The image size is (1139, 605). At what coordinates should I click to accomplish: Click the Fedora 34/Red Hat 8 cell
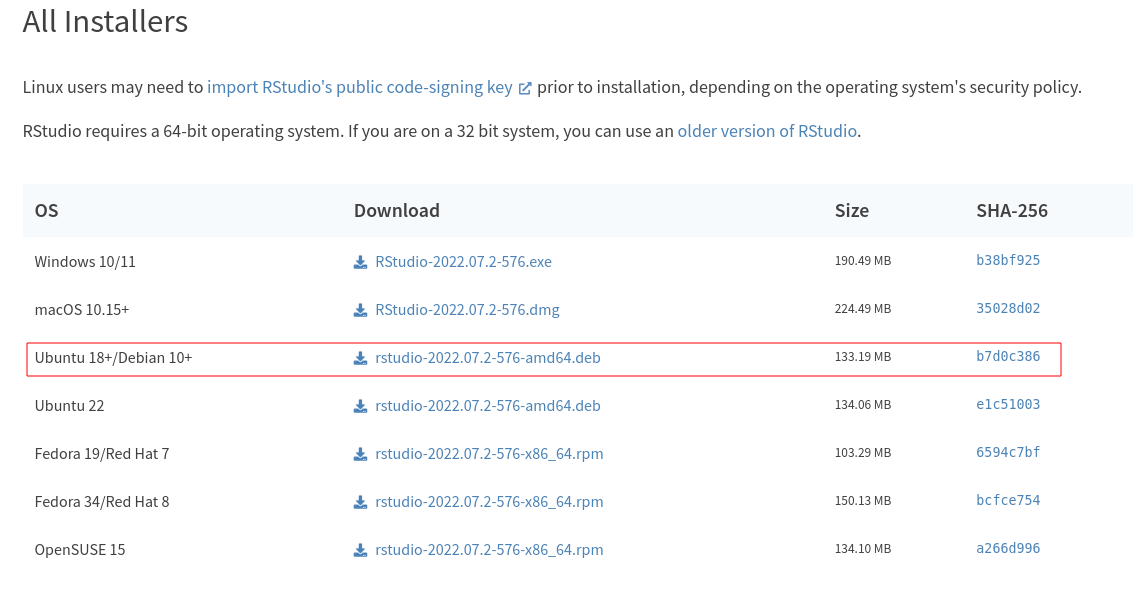click(x=102, y=501)
